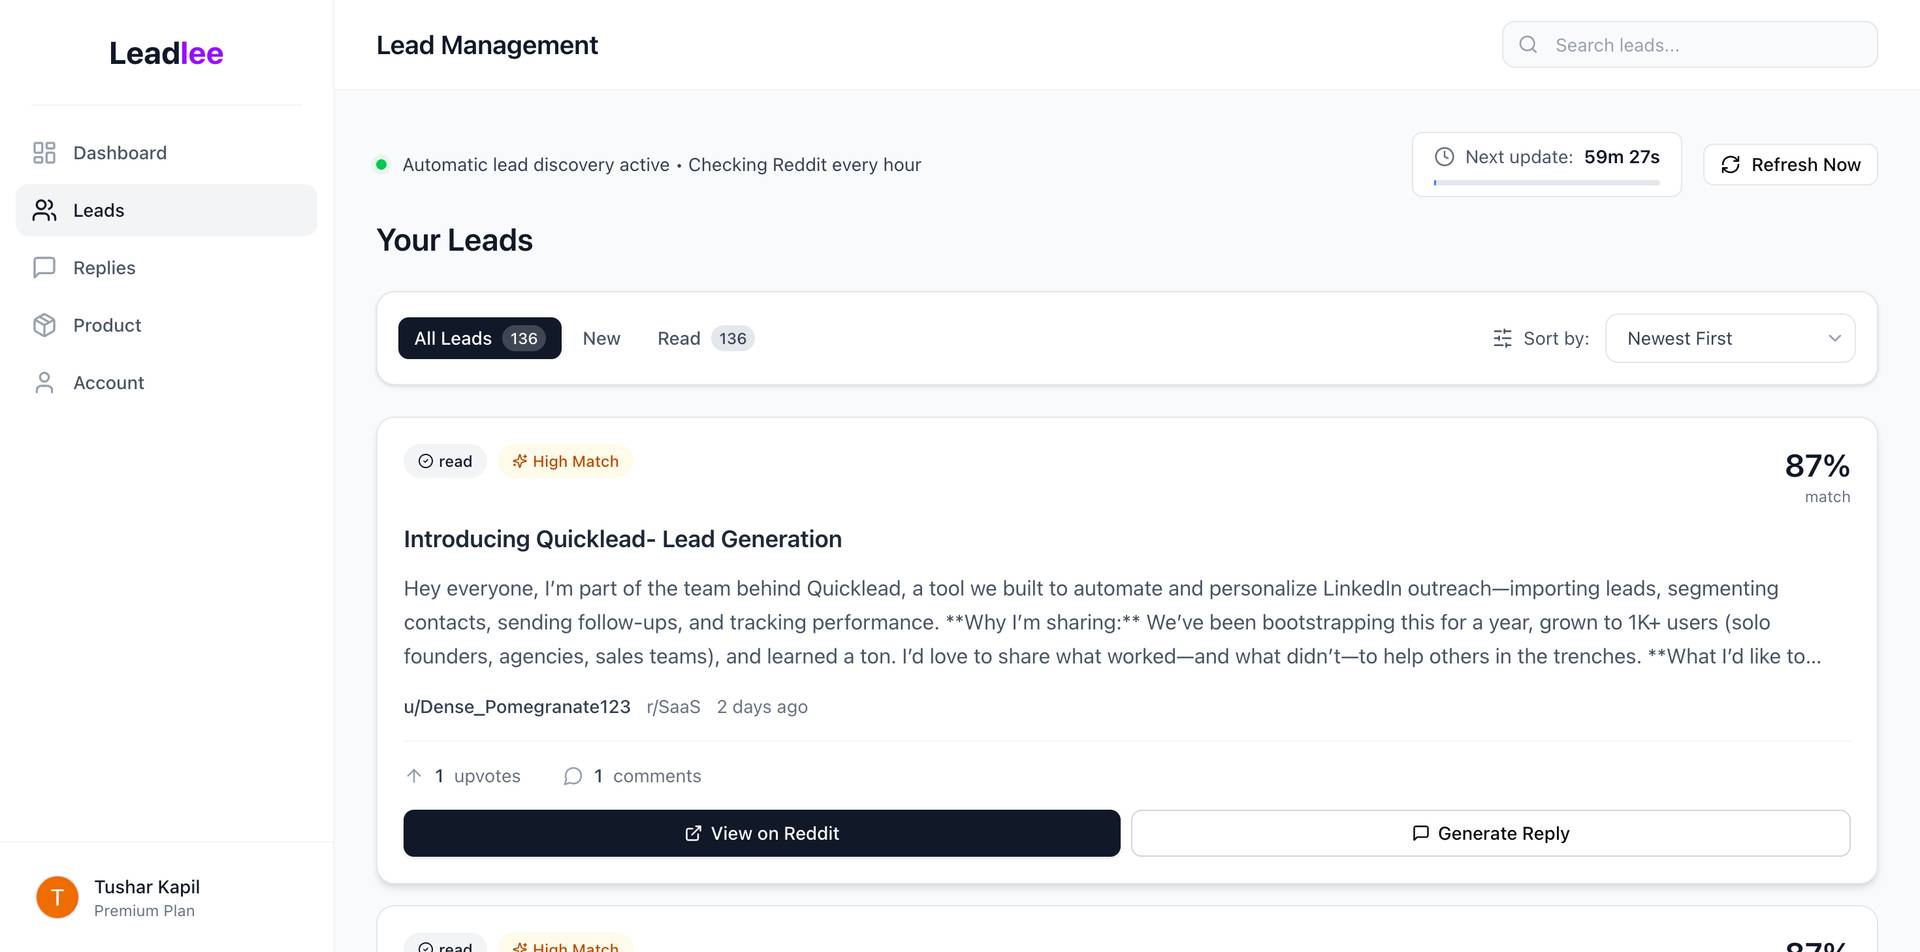
Task: Click the Account person icon
Action: pos(44,383)
